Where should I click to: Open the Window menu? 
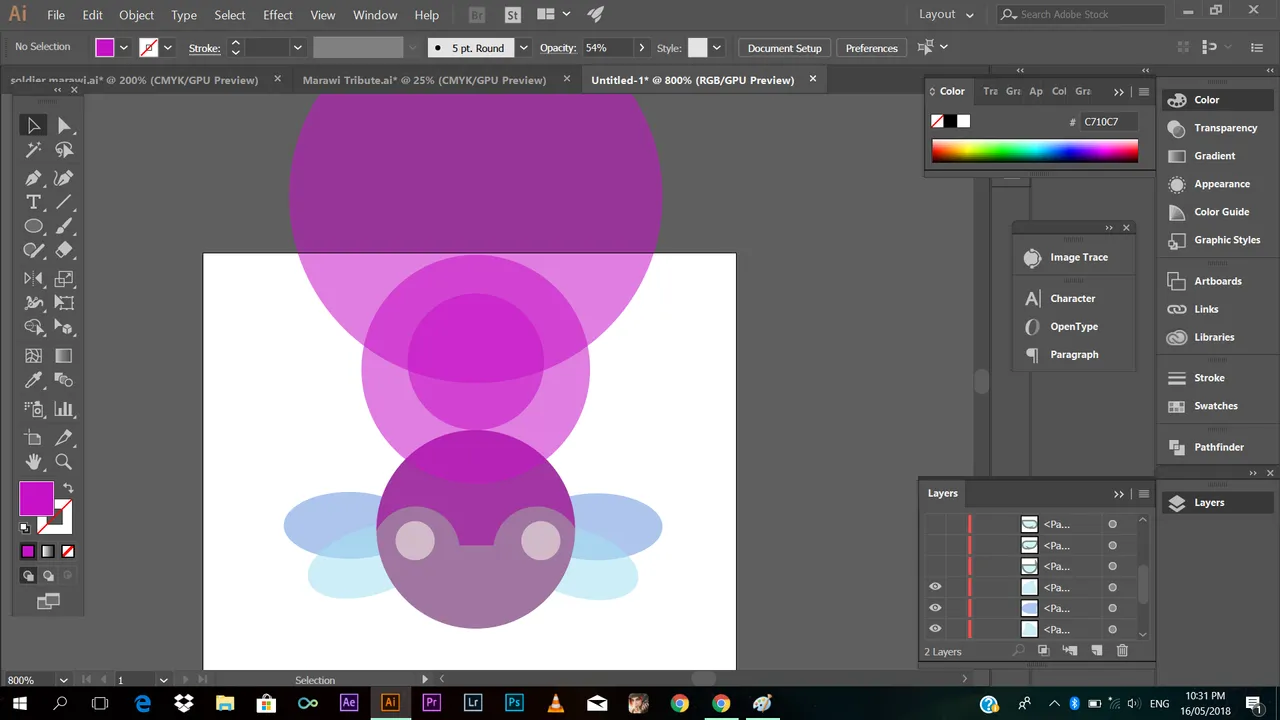tap(375, 15)
